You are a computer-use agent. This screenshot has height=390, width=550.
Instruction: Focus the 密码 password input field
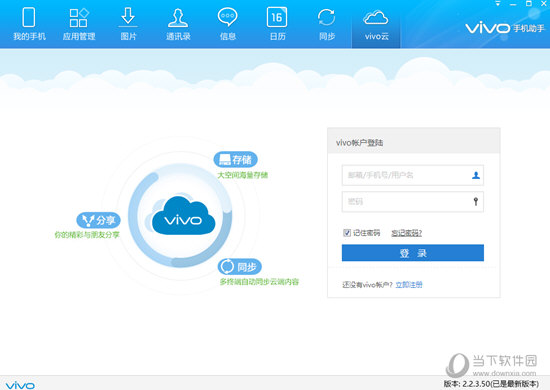click(x=413, y=201)
